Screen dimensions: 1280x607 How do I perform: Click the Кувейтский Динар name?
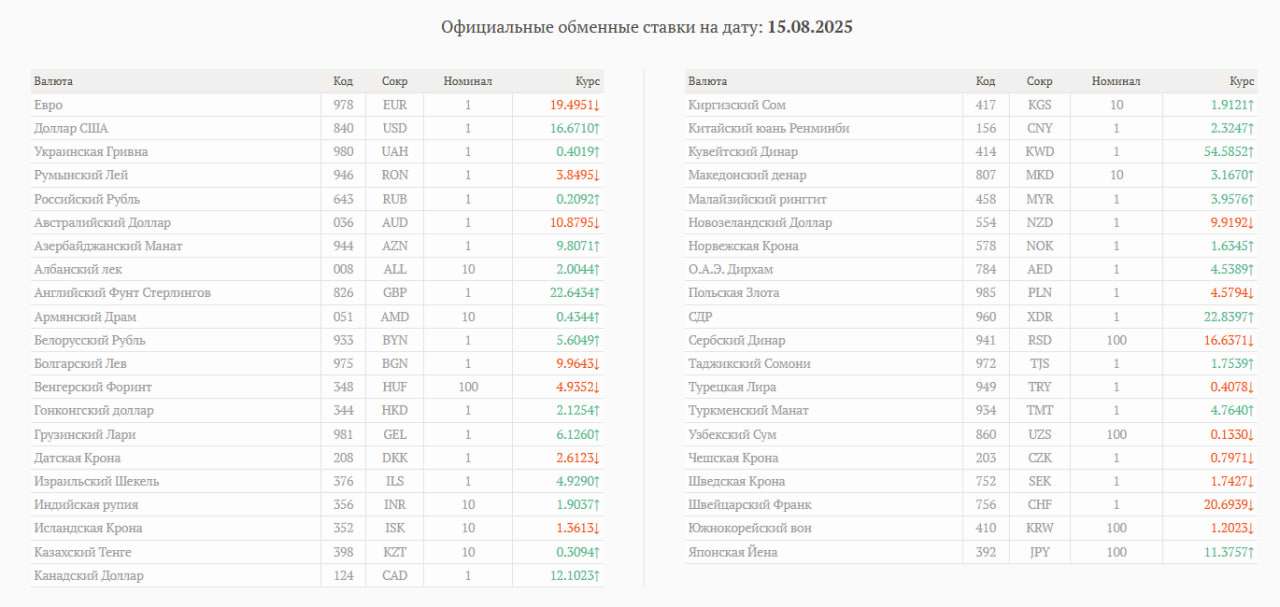(743, 152)
